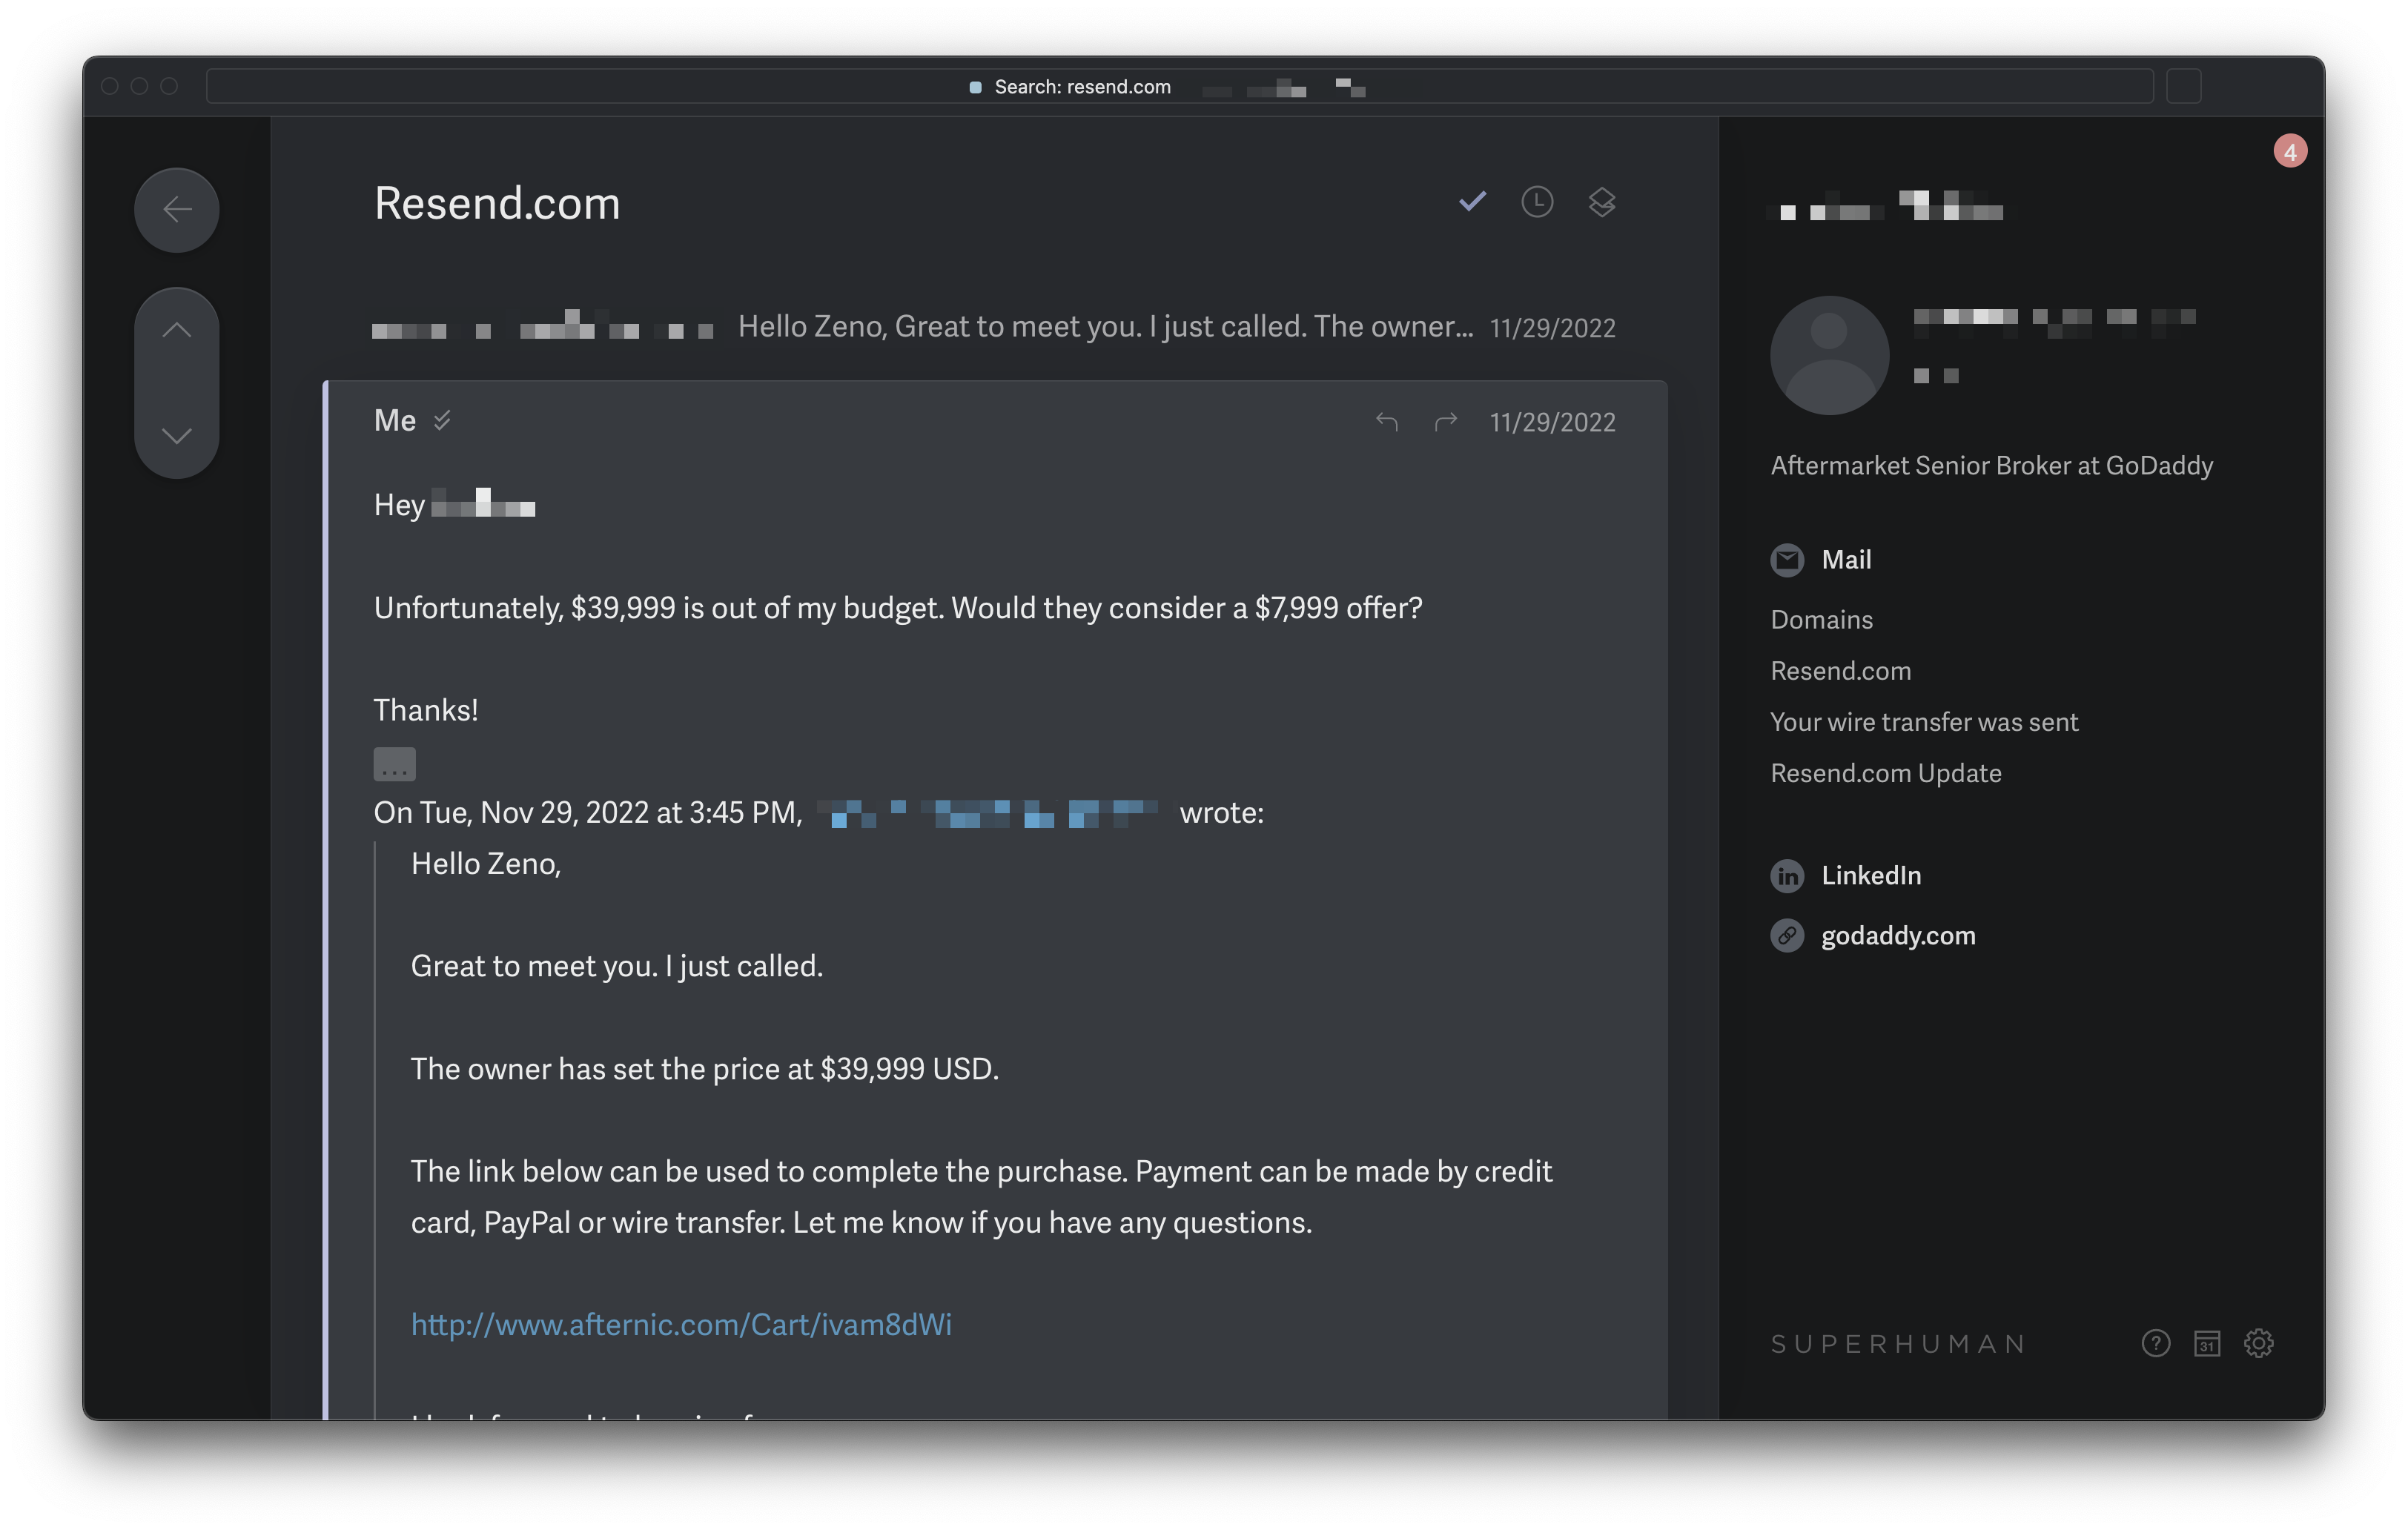Click the checkmark done icon

(x=1472, y=202)
